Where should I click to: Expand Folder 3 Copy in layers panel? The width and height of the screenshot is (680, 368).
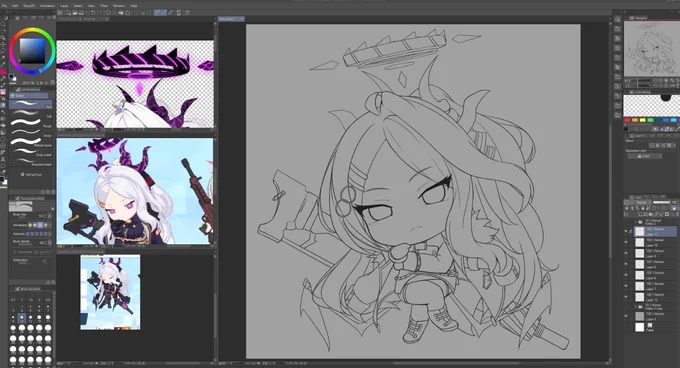(x=636, y=306)
